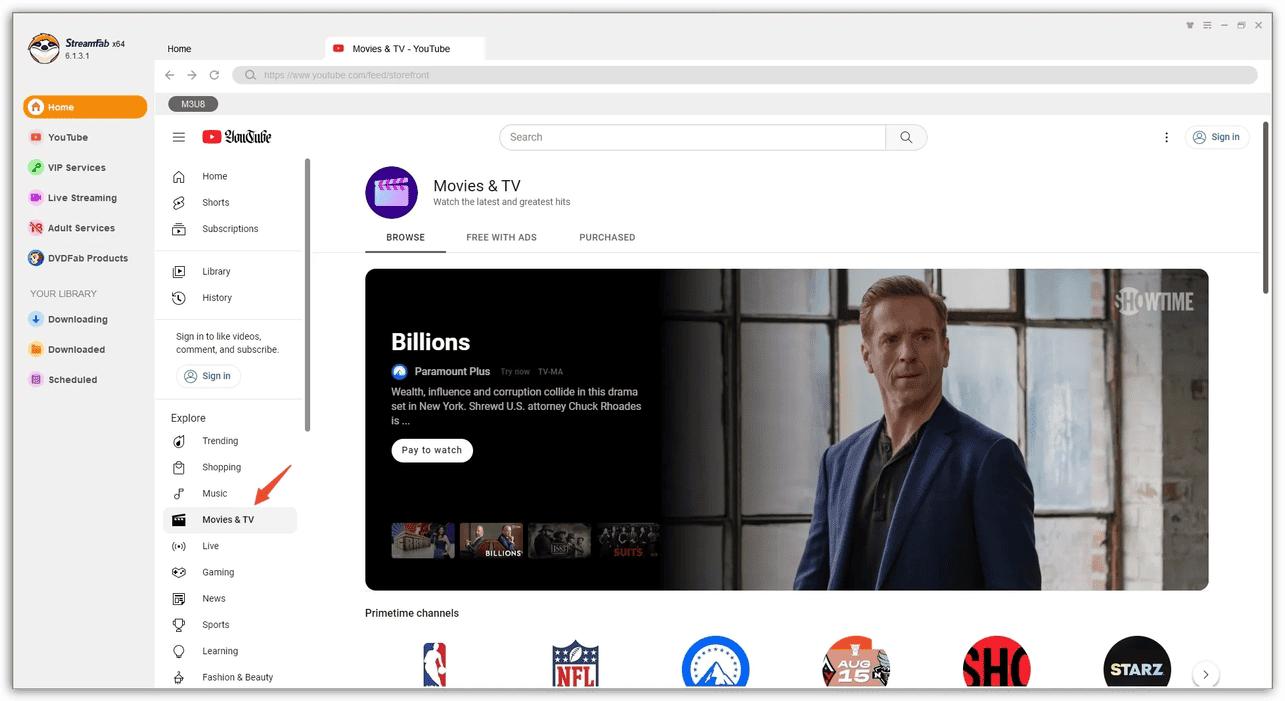Open StreamFab main menu icon in title bar
1285x701 pixels.
[x=1208, y=25]
